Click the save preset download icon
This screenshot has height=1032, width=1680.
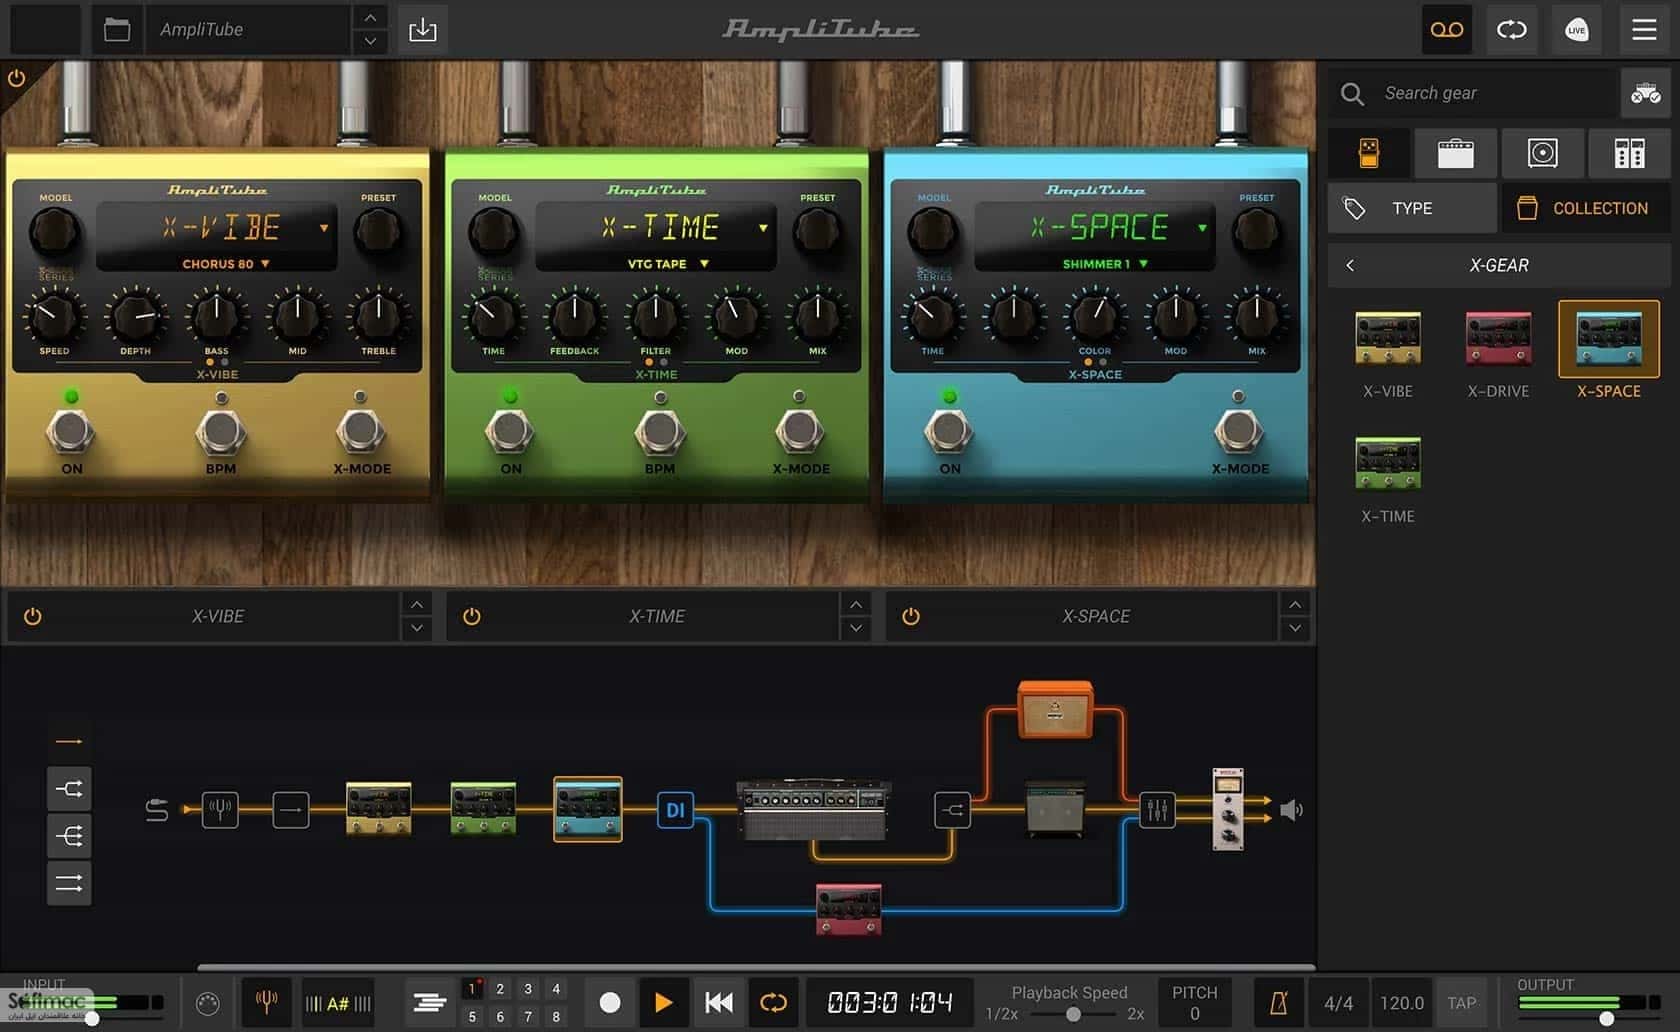(x=423, y=29)
